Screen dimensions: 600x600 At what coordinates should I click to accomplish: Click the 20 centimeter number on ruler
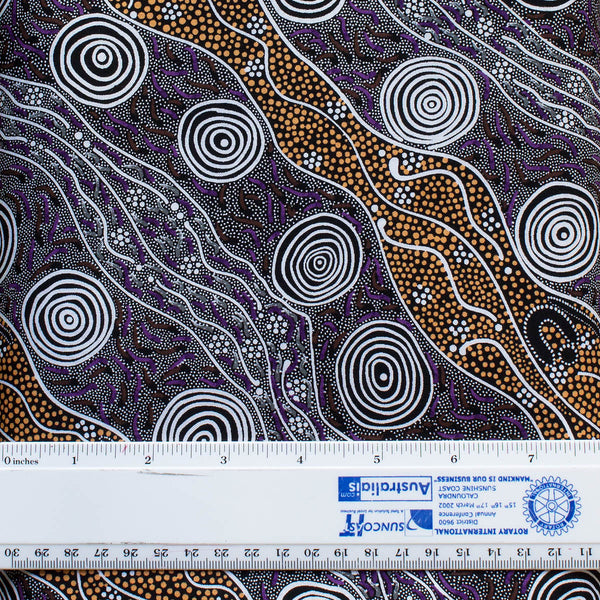click(312, 552)
